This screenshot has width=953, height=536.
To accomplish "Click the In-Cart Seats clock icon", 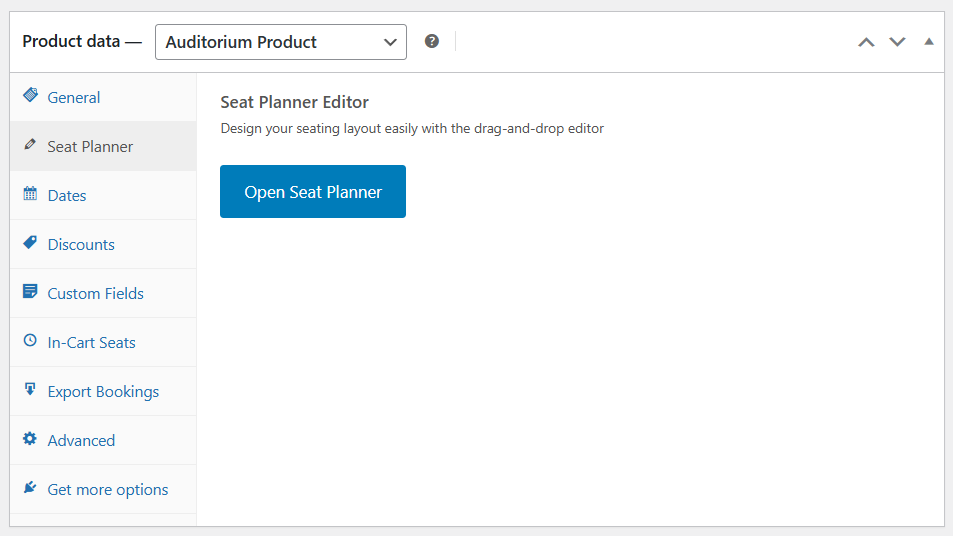I will coord(30,341).
